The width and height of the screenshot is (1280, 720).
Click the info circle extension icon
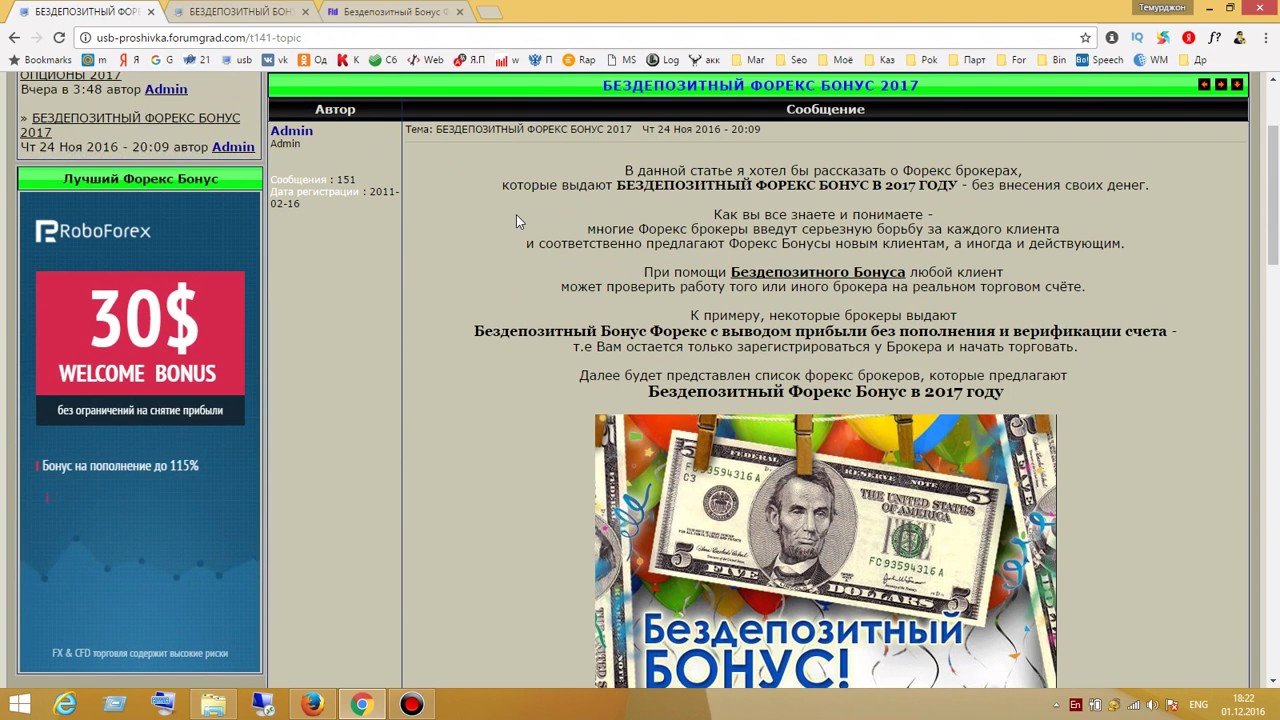coord(1112,38)
